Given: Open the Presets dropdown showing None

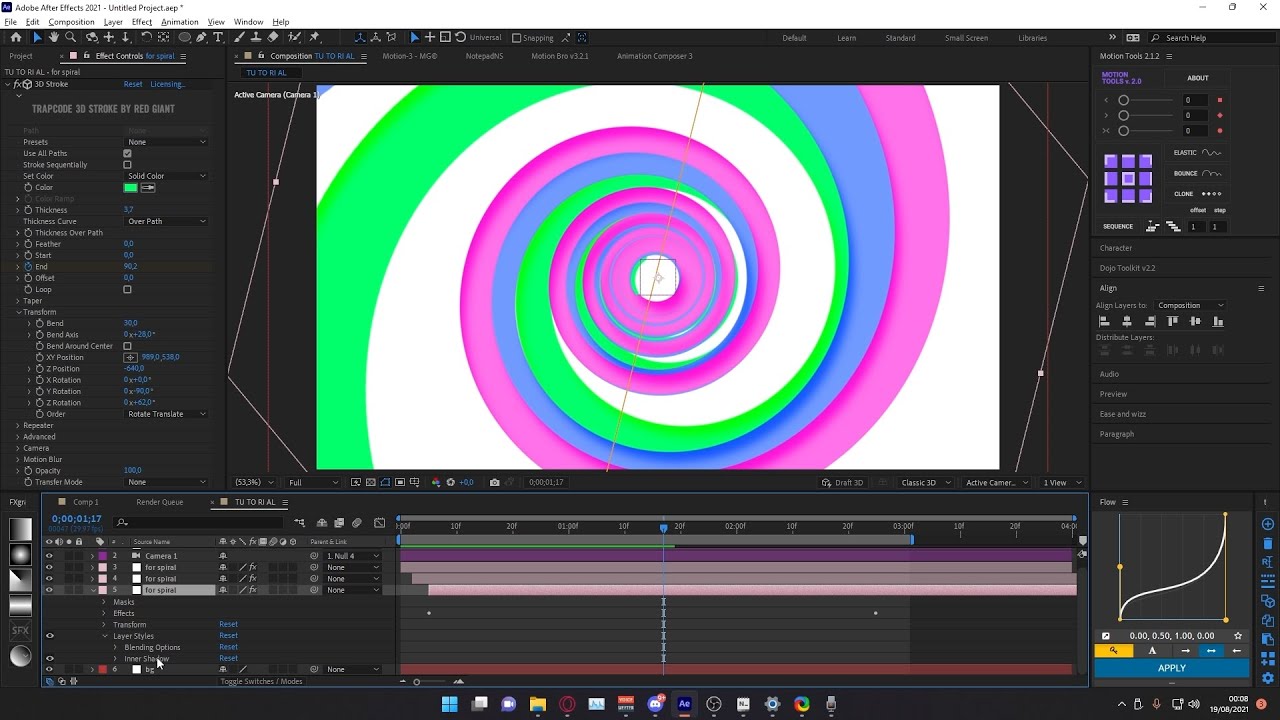Looking at the screenshot, I should tap(166, 142).
